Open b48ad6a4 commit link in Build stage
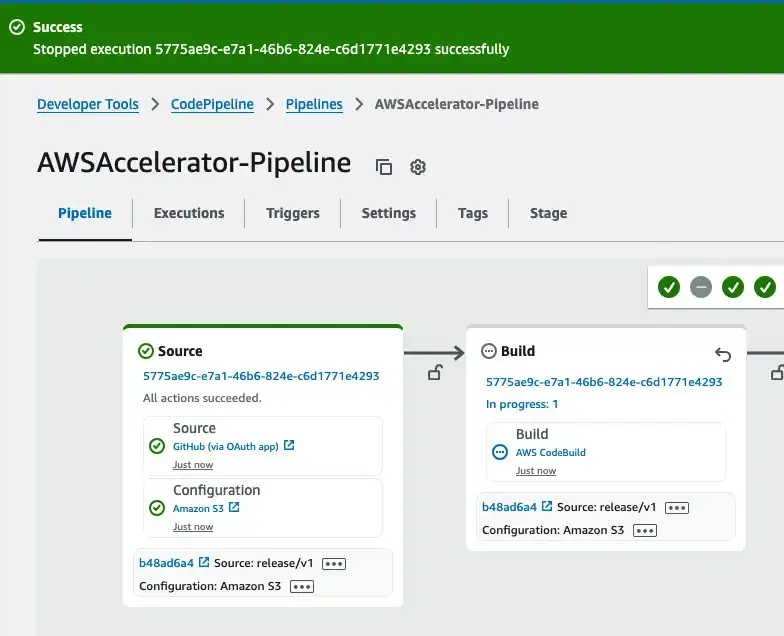 510,507
